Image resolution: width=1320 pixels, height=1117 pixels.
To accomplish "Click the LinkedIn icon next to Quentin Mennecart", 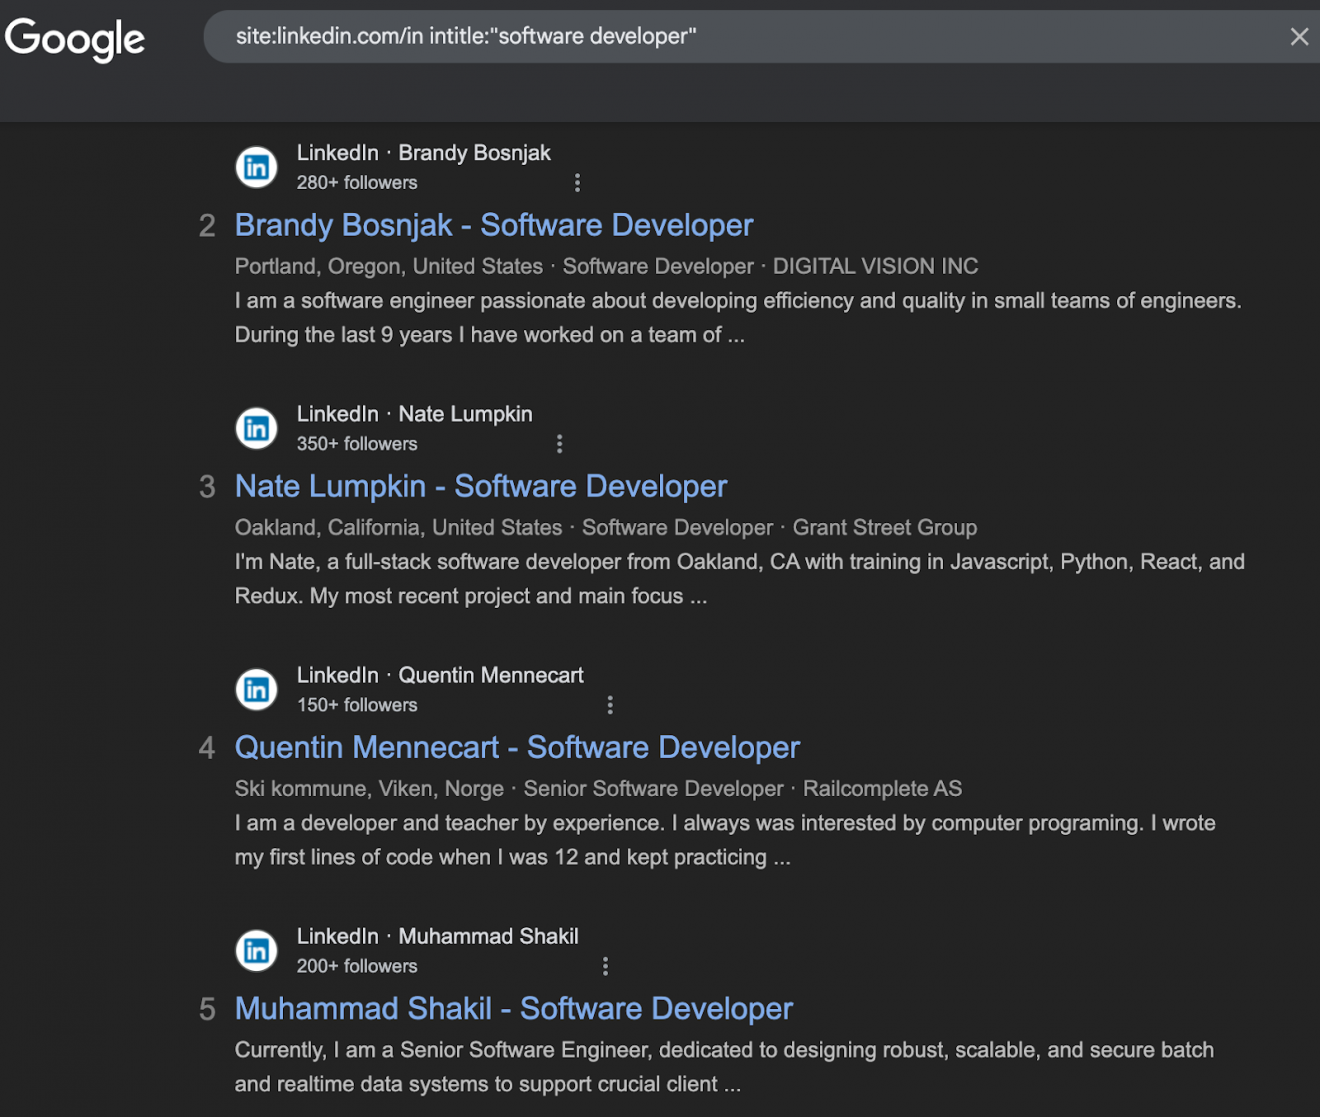I will pos(256,689).
